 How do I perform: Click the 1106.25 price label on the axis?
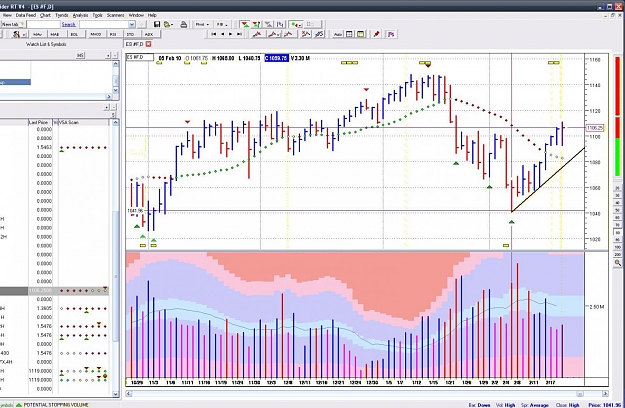pyautogui.click(x=595, y=128)
